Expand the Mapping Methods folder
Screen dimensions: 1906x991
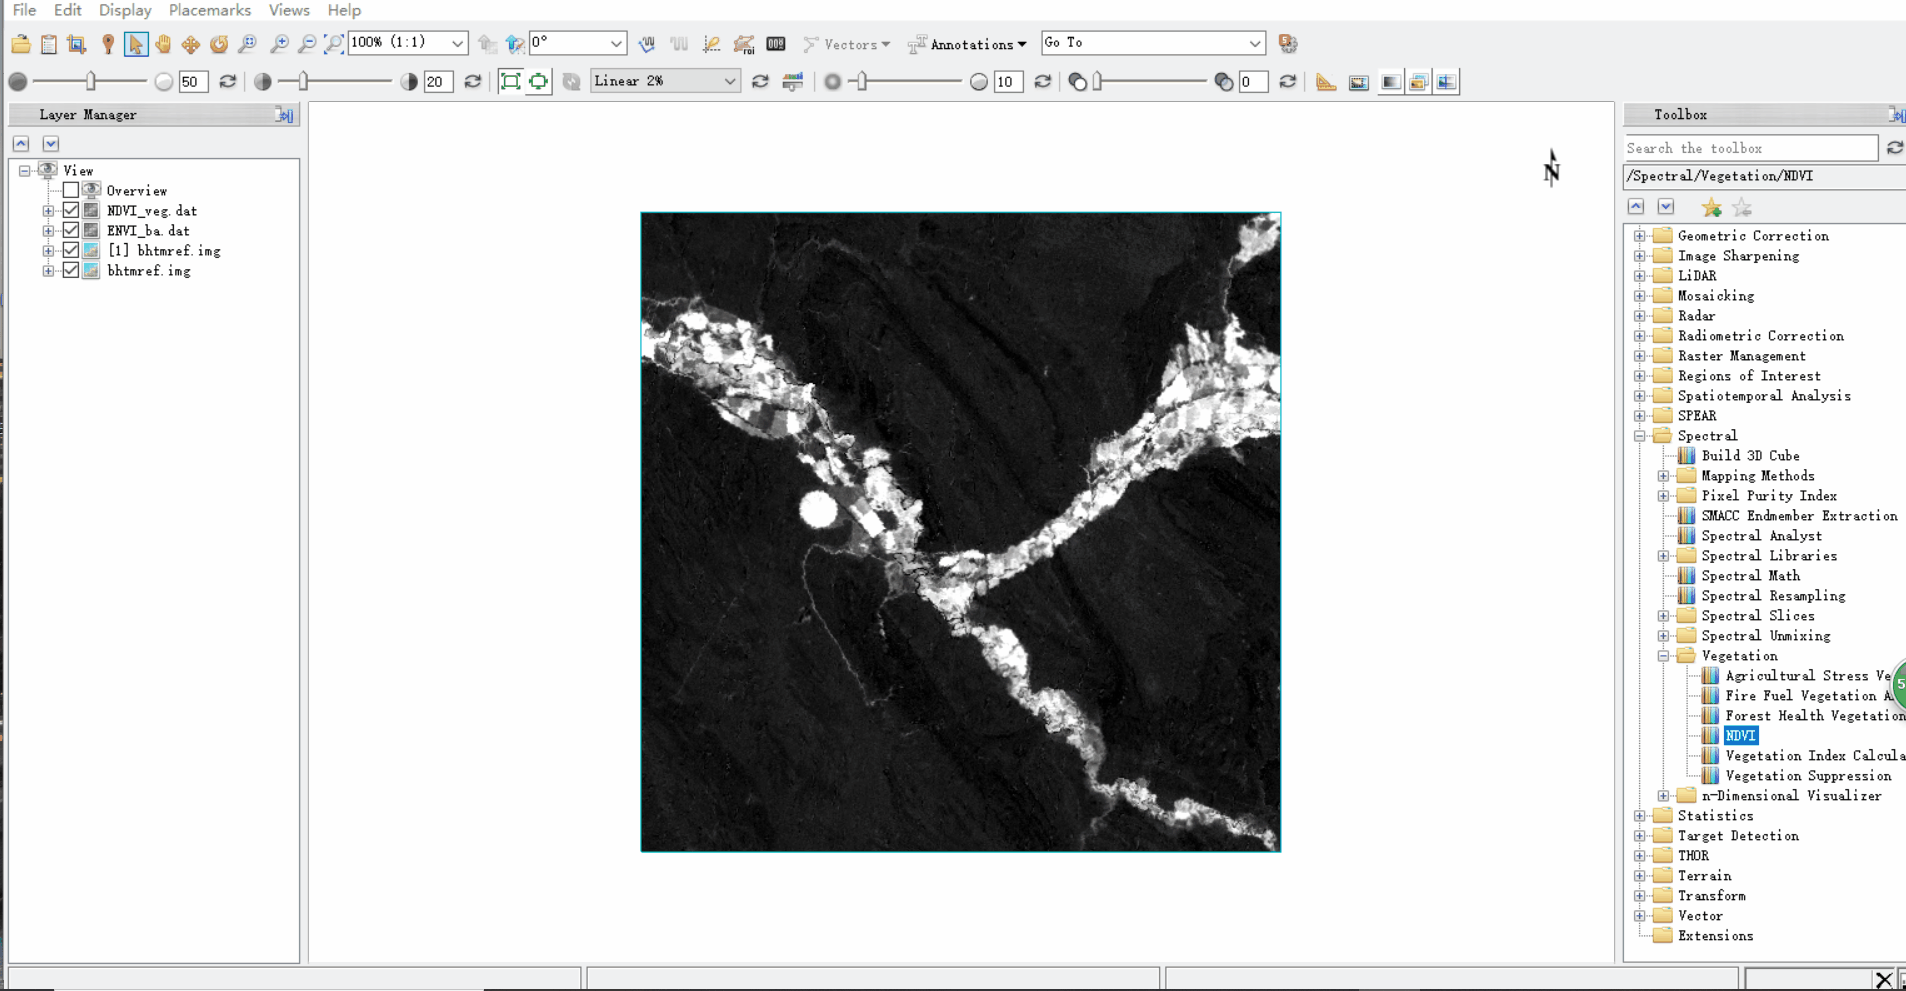tap(1664, 476)
